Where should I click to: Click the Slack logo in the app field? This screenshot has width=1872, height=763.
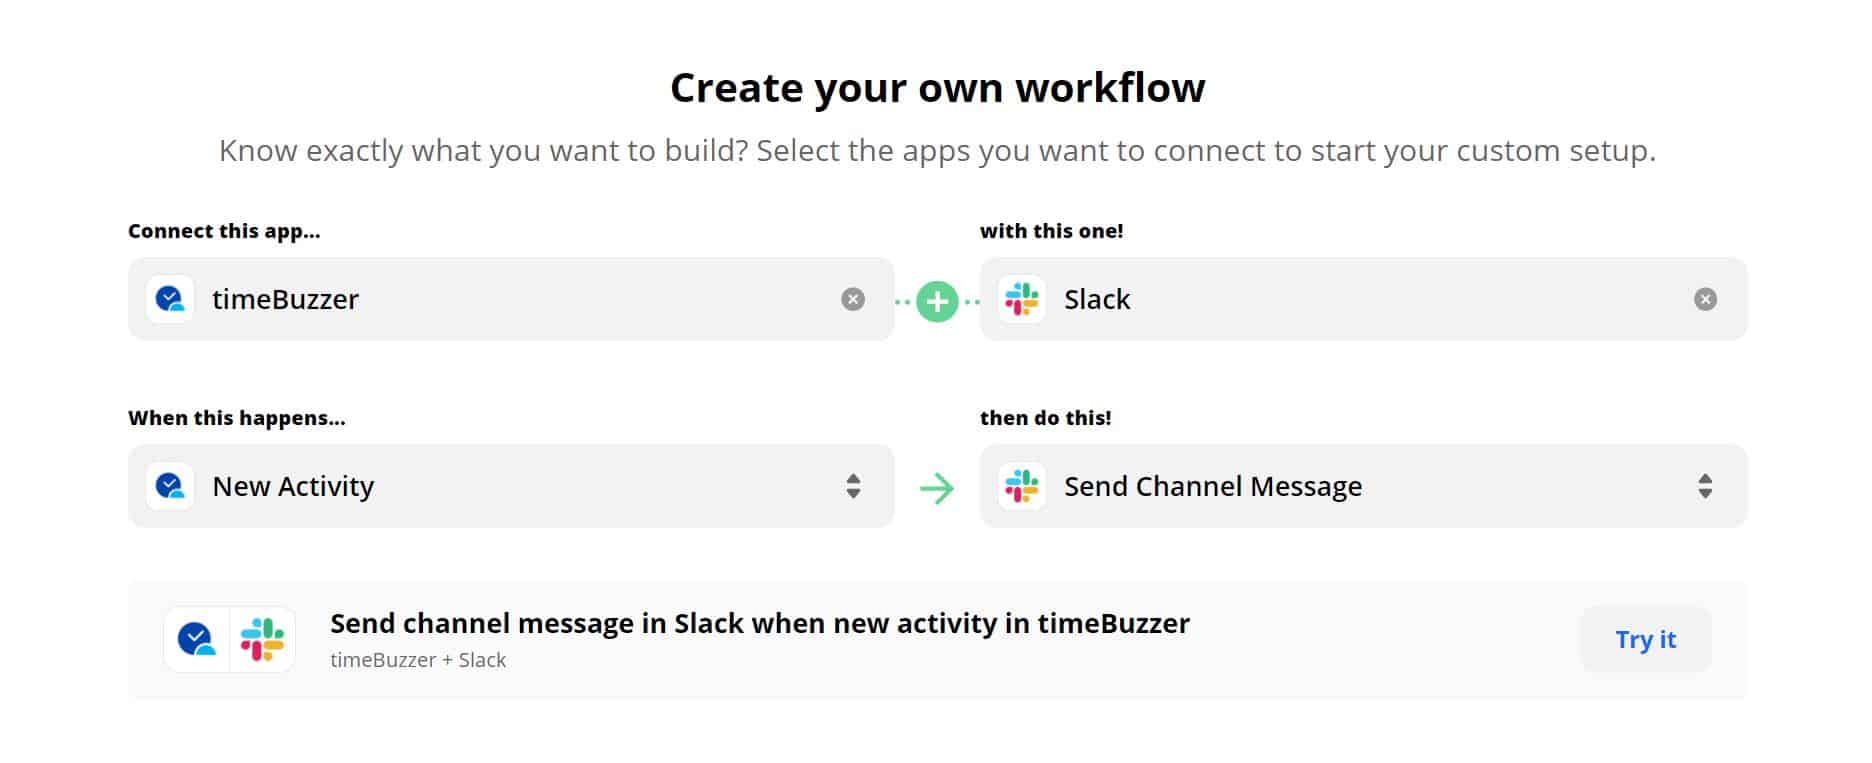[1022, 299]
